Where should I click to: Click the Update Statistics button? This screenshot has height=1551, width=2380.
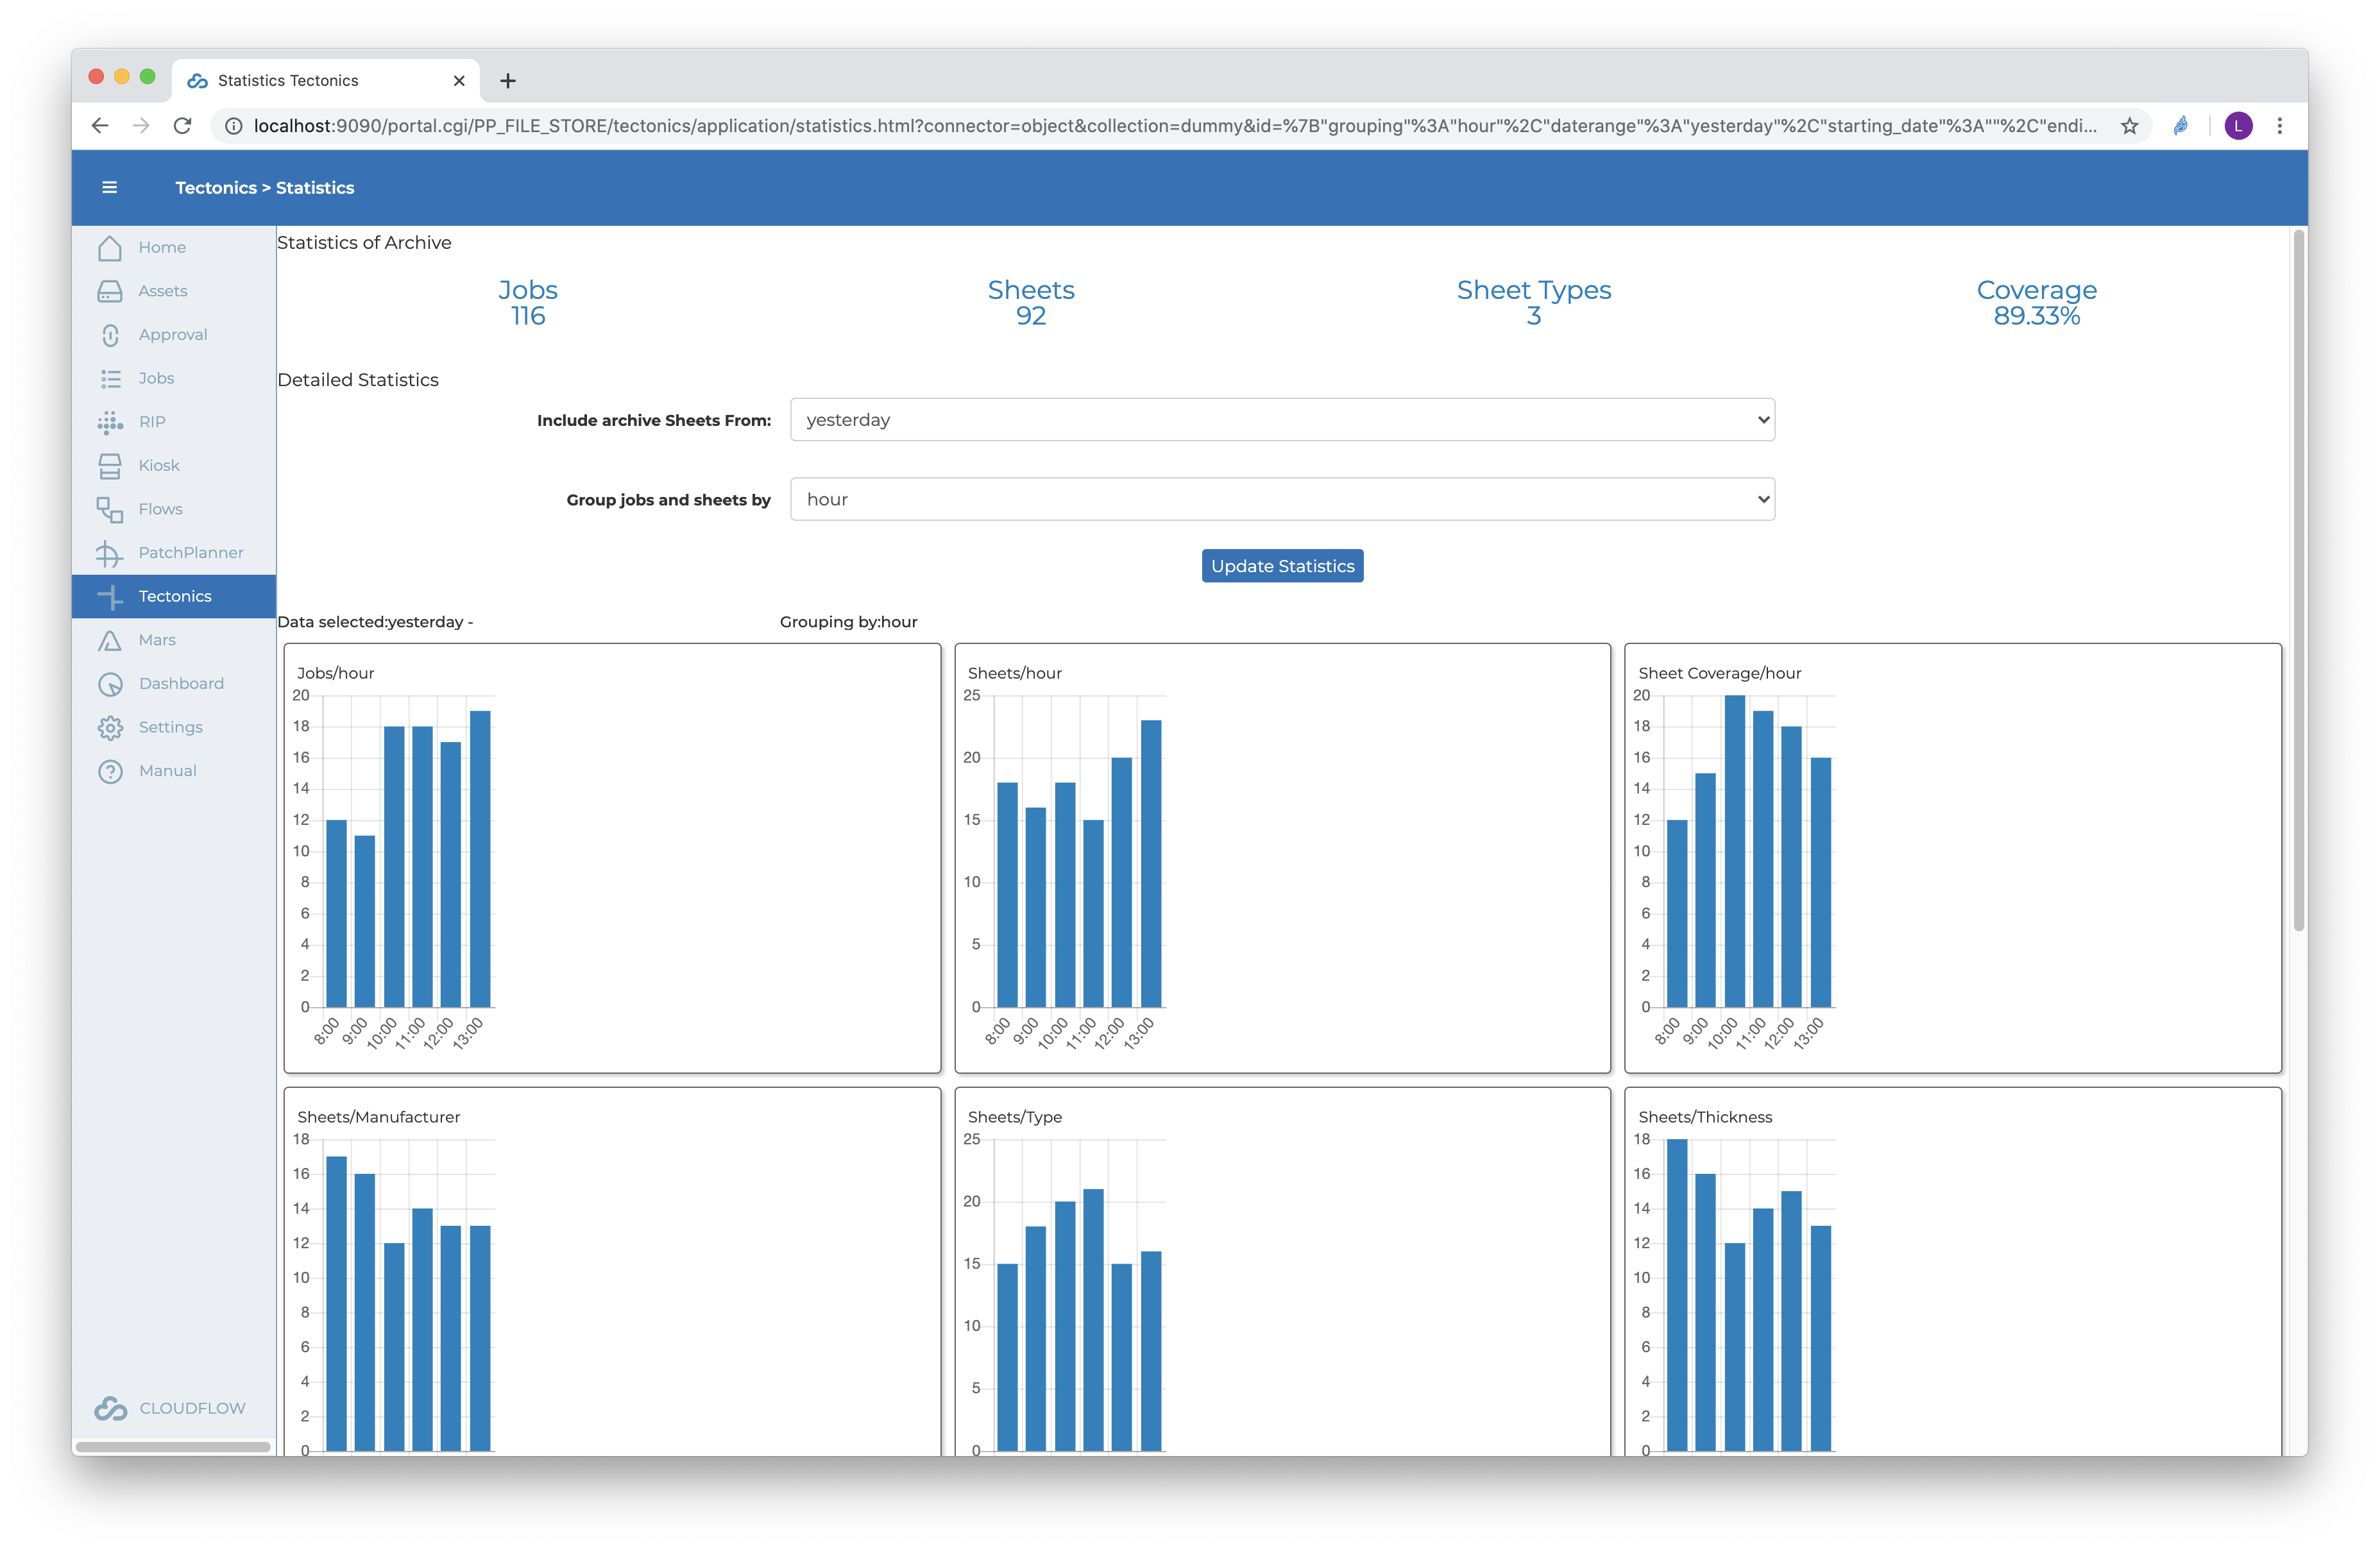coord(1281,566)
